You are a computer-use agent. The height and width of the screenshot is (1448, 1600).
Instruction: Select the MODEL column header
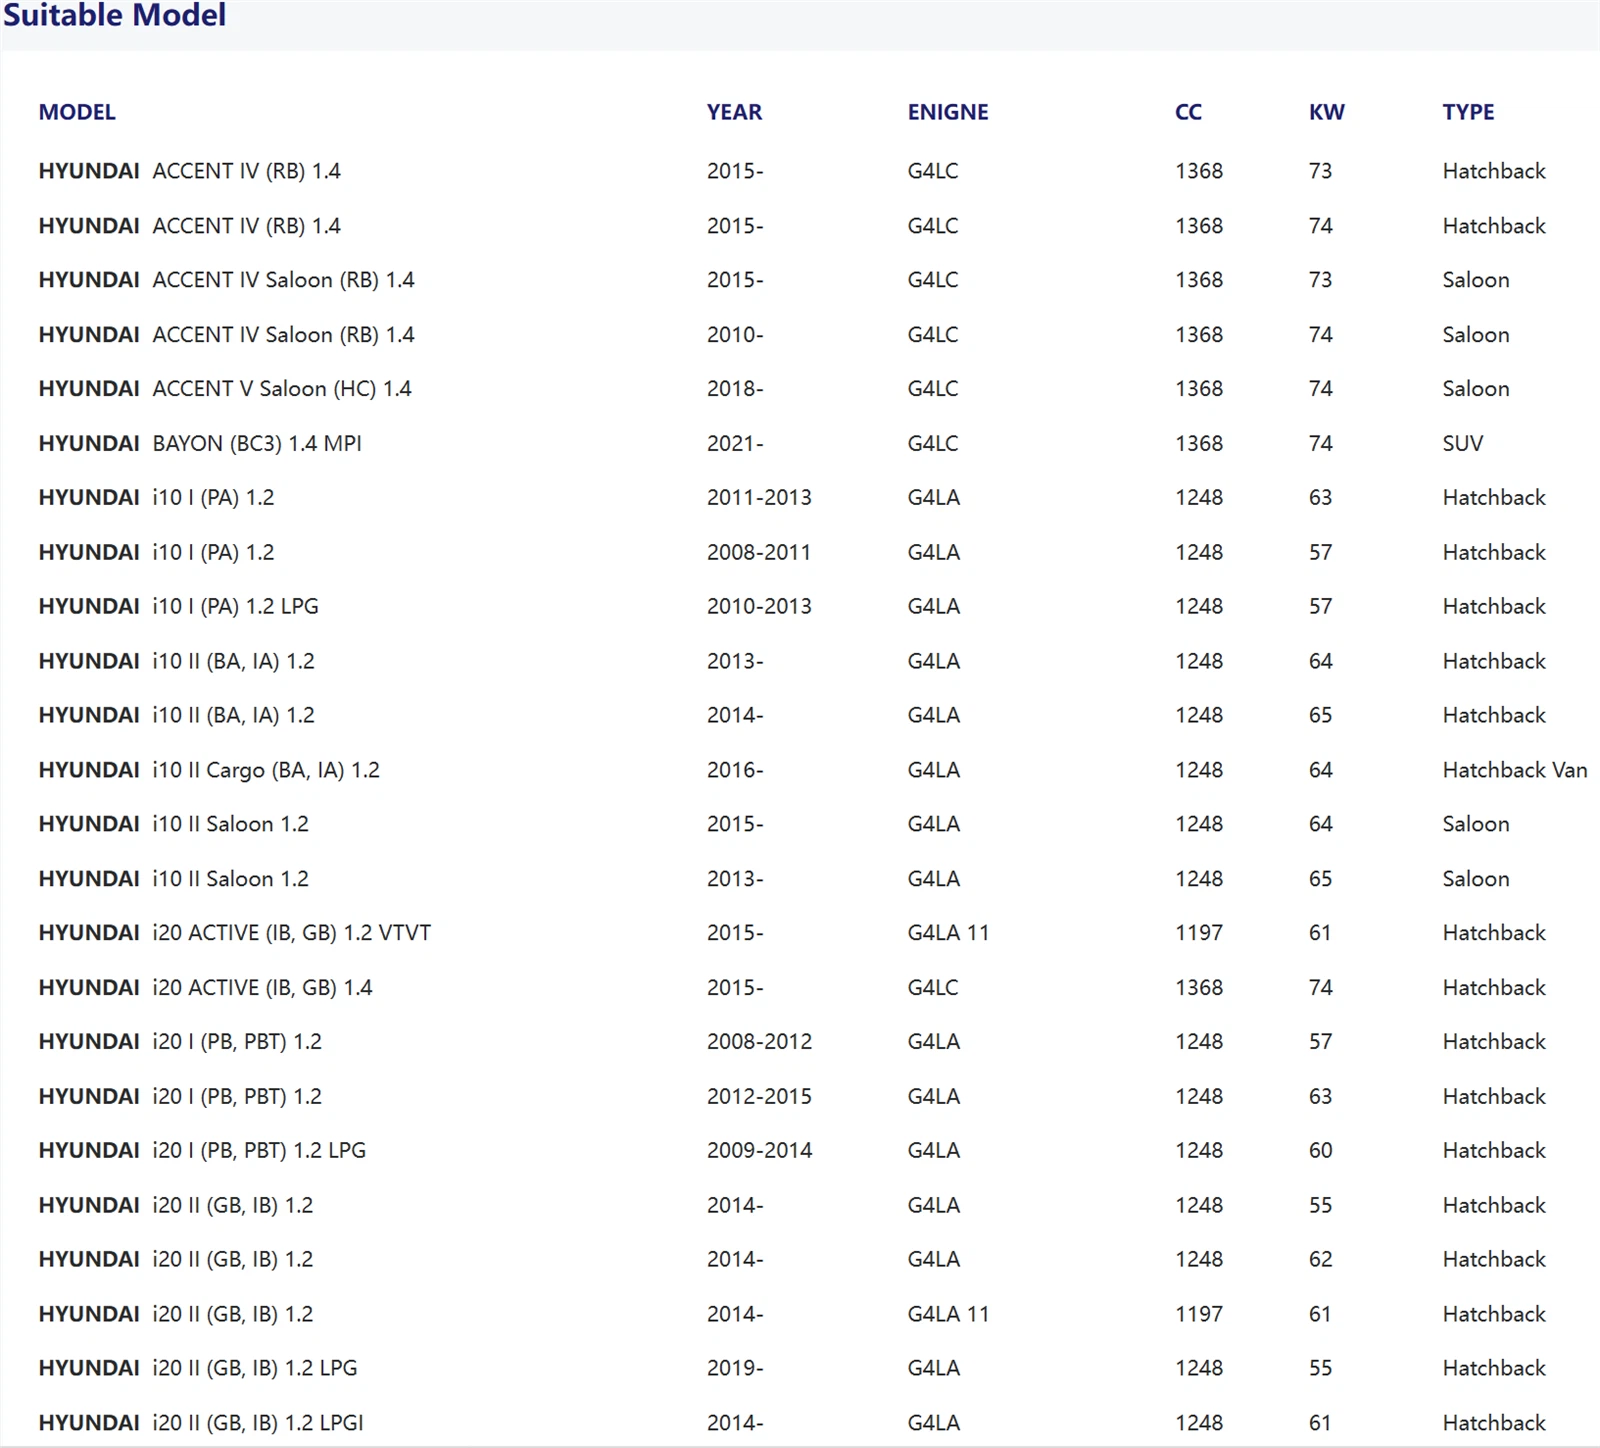click(x=77, y=112)
